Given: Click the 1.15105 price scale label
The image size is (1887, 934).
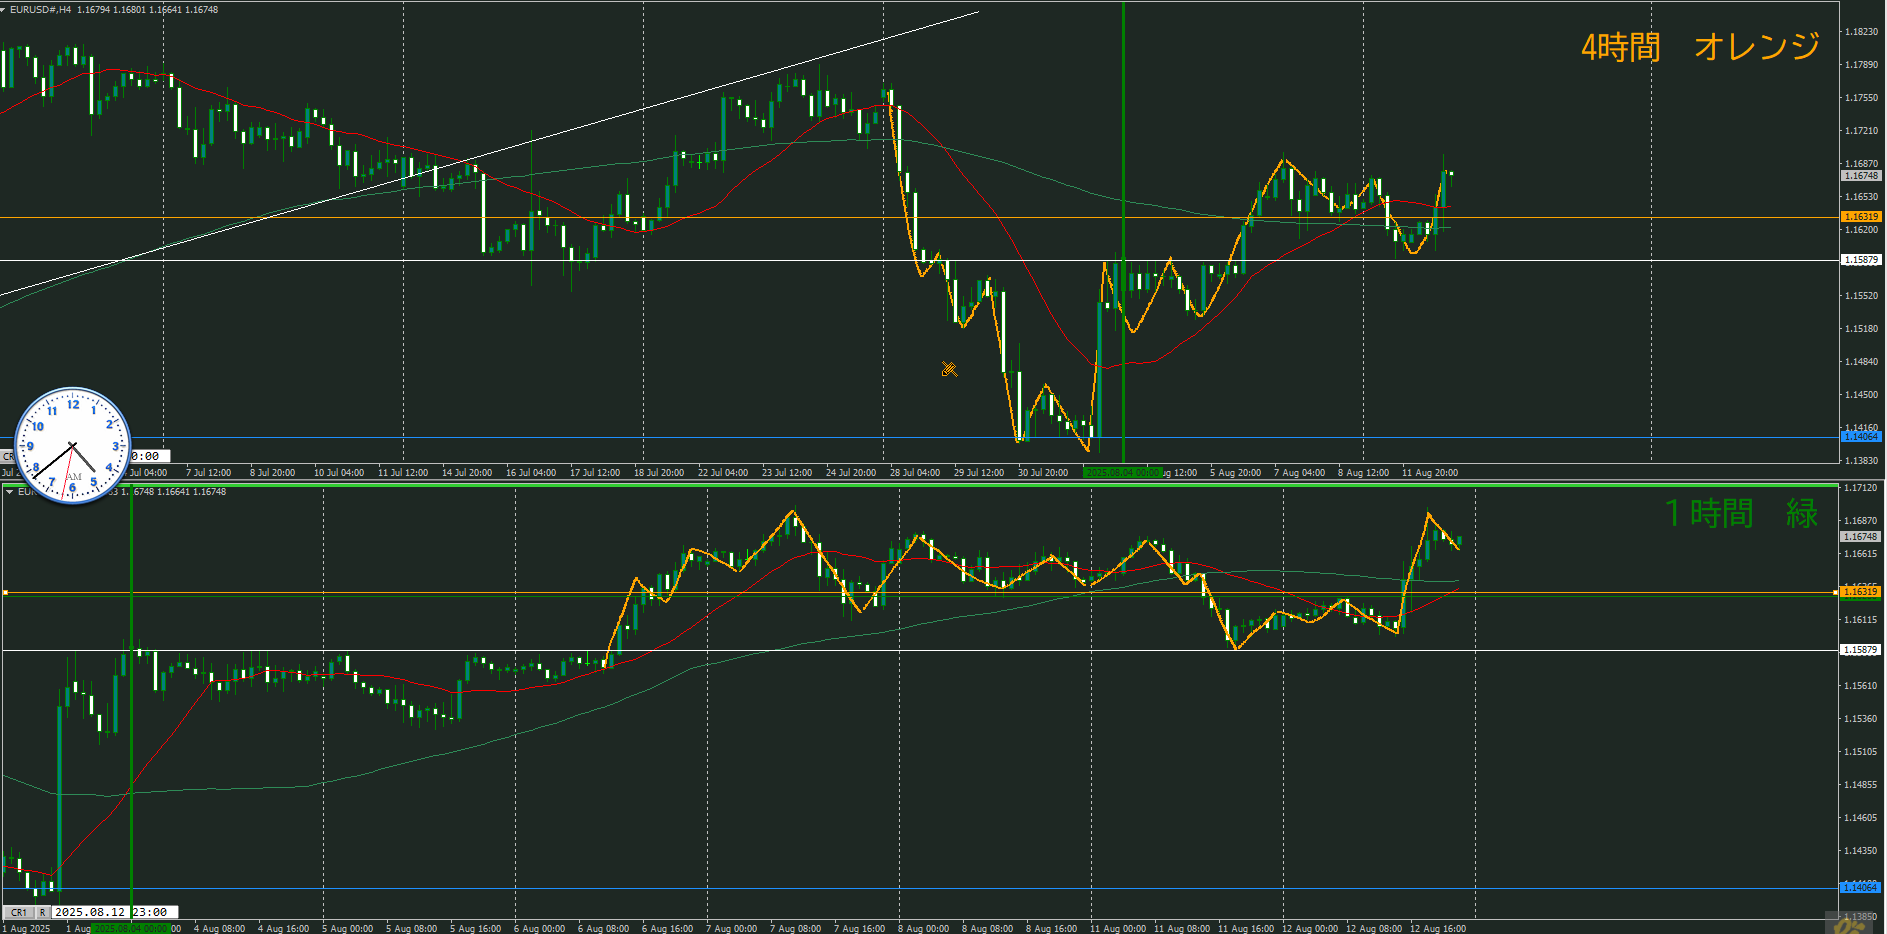Looking at the screenshot, I should point(1861,752).
